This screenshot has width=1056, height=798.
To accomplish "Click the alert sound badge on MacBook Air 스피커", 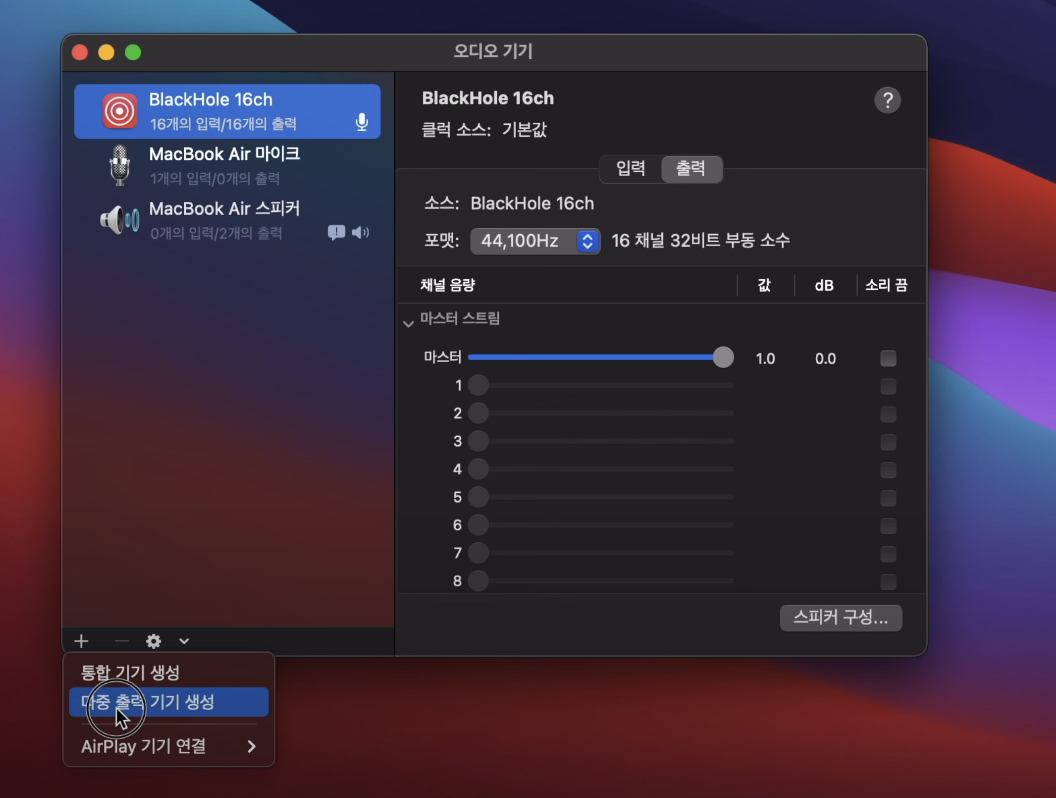I will [336, 233].
